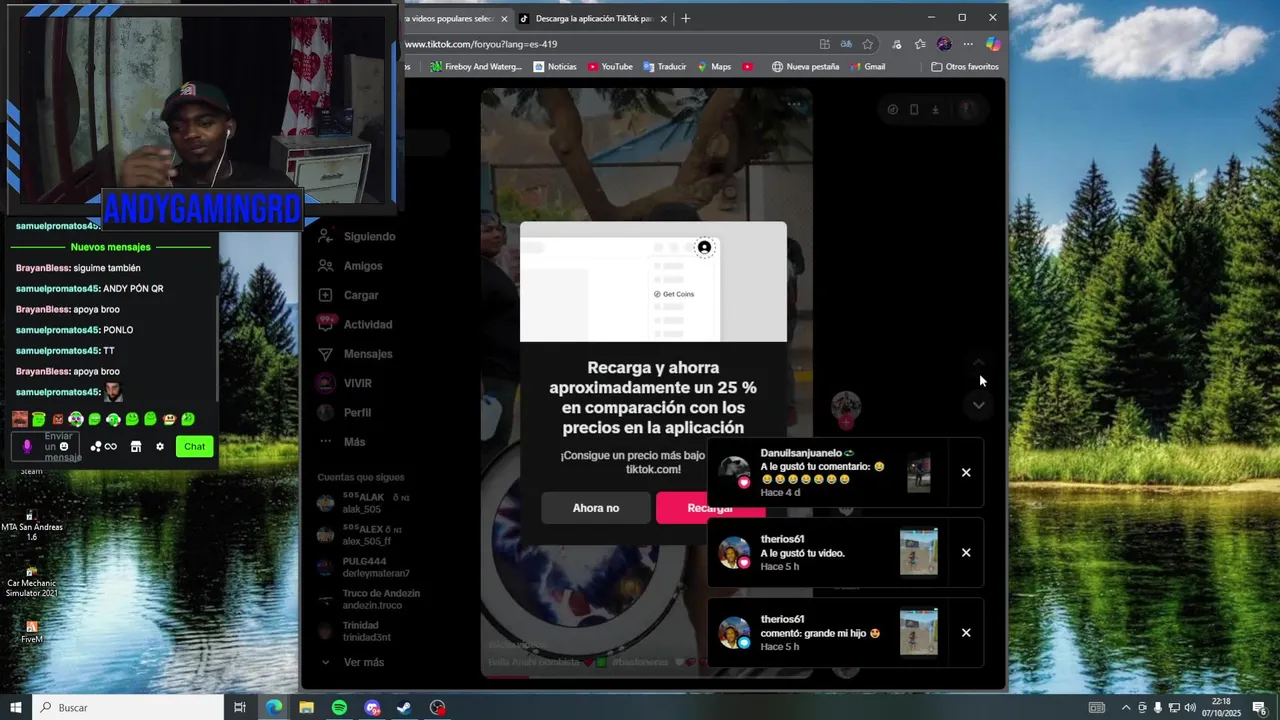The height and width of the screenshot is (720, 1280).
Task: Click the Recargar button in the popup
Action: 710,508
